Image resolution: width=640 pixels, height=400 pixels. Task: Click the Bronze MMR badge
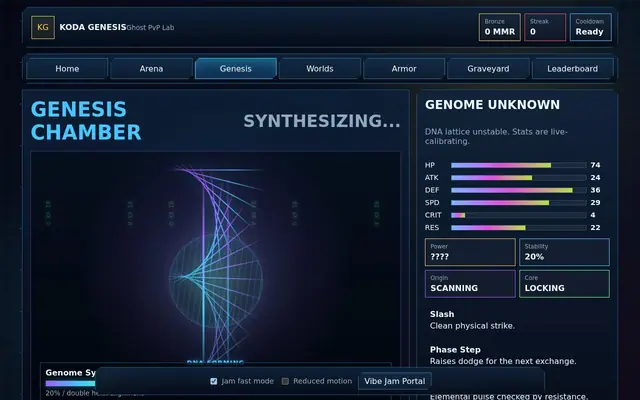pyautogui.click(x=500, y=27)
